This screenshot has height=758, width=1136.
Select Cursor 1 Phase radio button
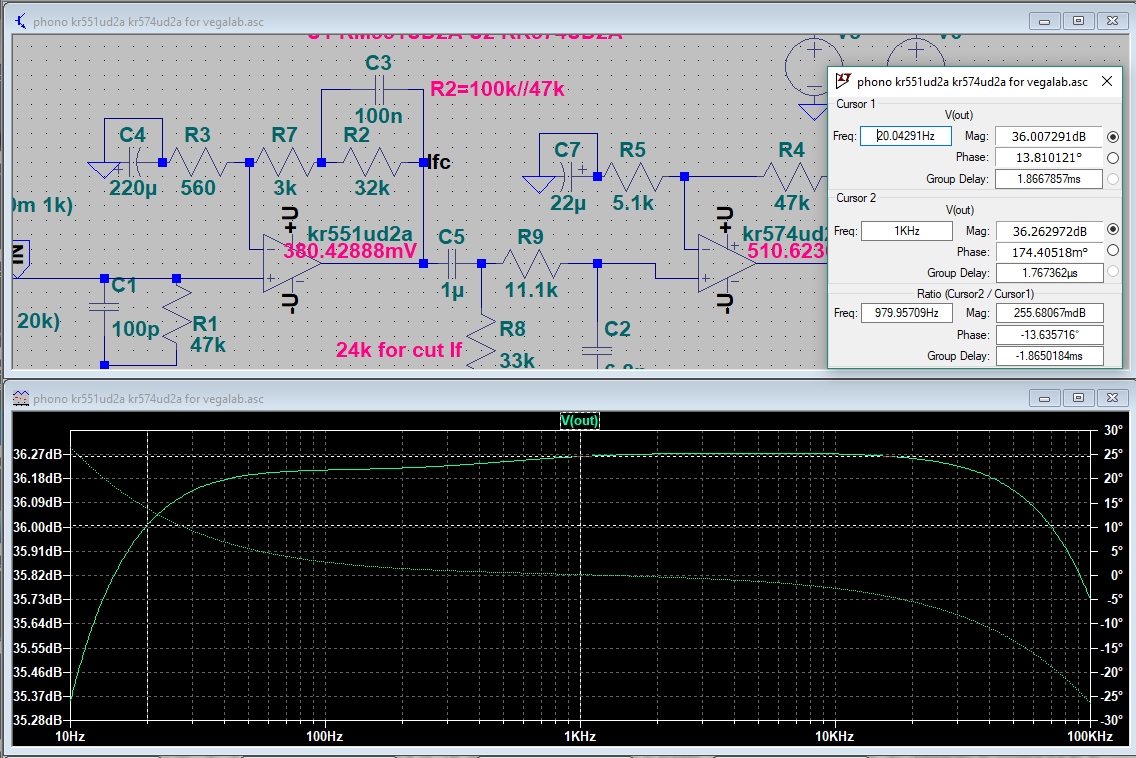[x=1113, y=157]
